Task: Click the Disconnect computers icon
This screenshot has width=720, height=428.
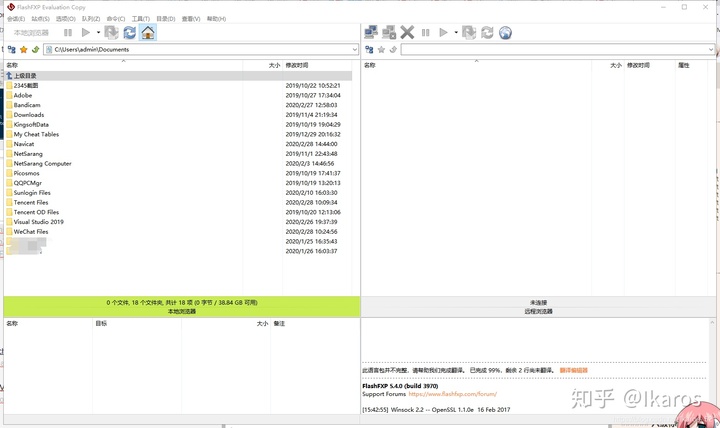Action: [x=389, y=33]
